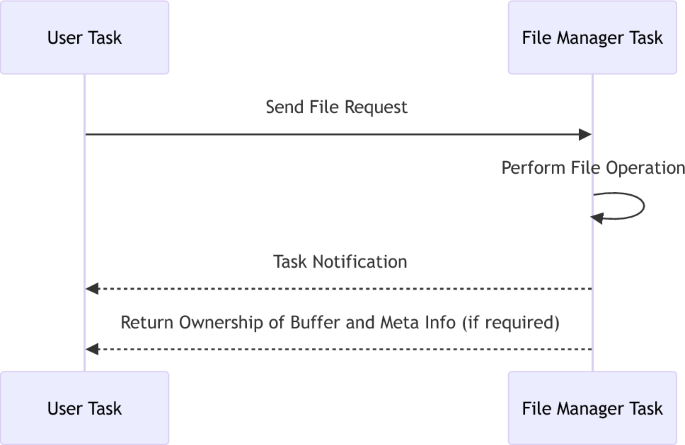Click the dashed Task Notification arrow line
Image resolution: width=685 pixels, height=445 pixels.
pyautogui.click(x=340, y=289)
